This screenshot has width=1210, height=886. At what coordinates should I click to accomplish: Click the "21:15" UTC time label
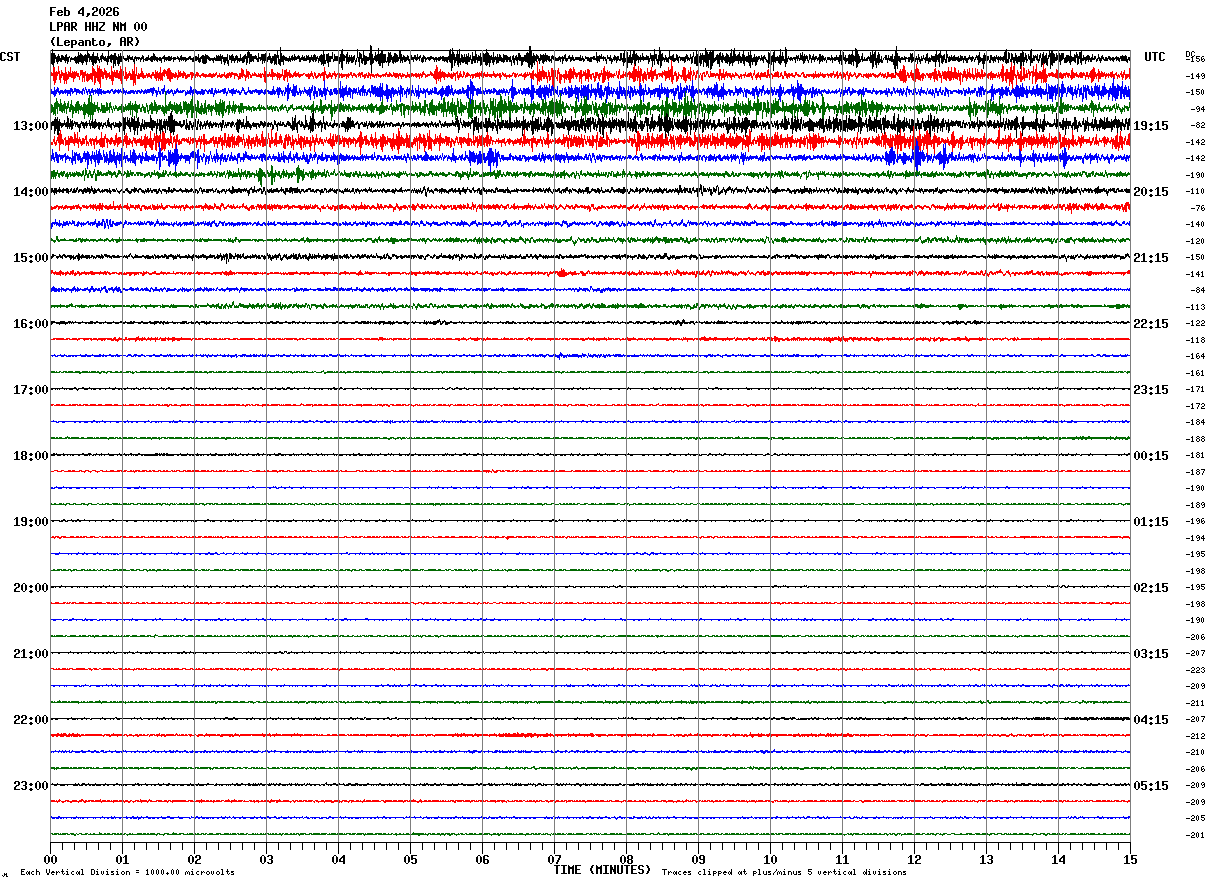[1150, 258]
